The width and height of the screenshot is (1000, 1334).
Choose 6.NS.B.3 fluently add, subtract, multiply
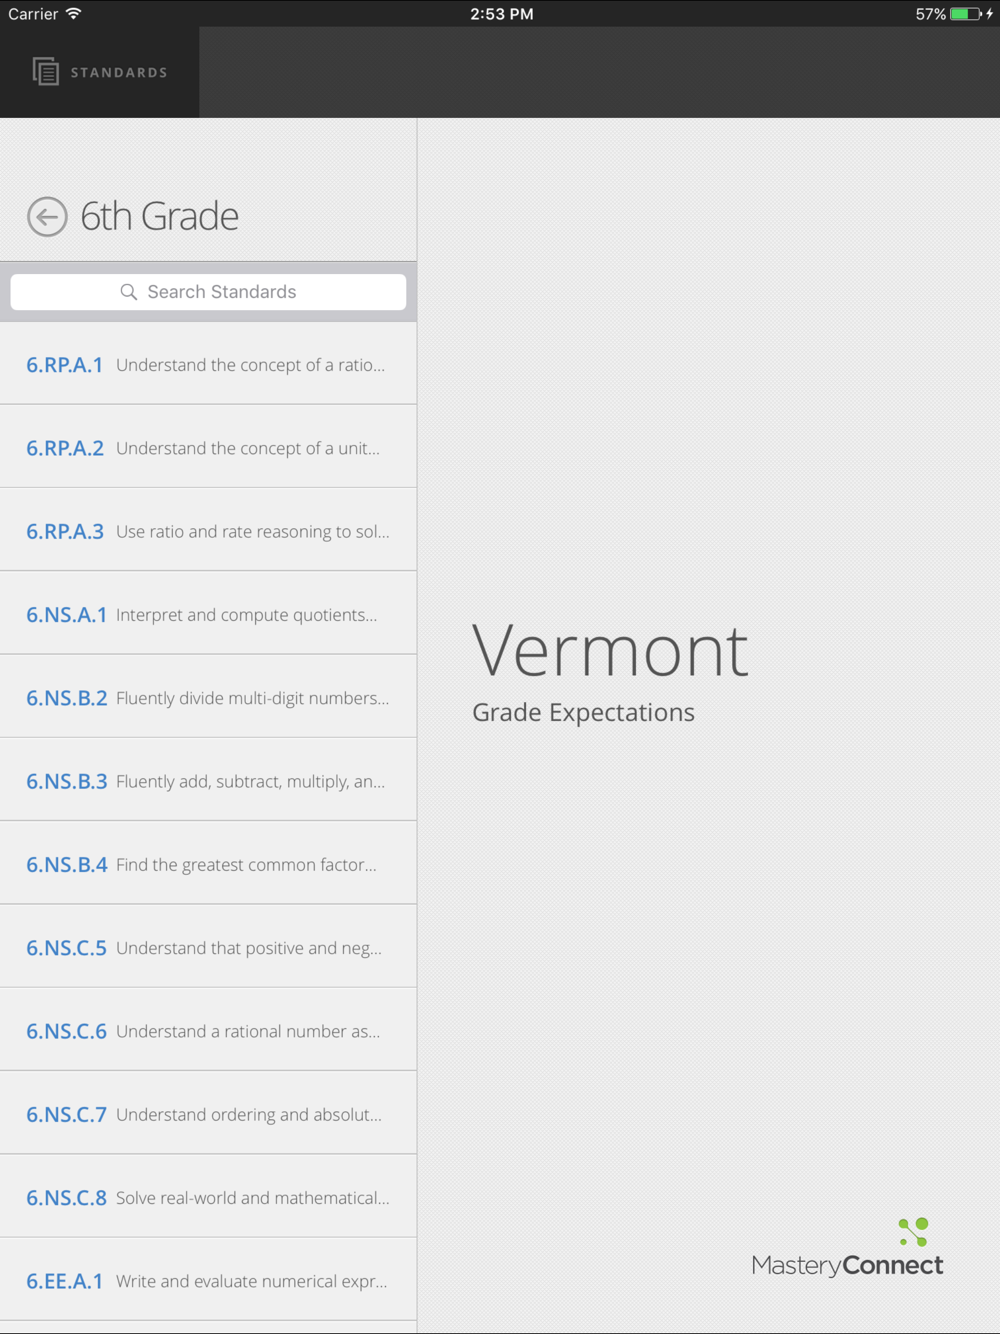208,780
